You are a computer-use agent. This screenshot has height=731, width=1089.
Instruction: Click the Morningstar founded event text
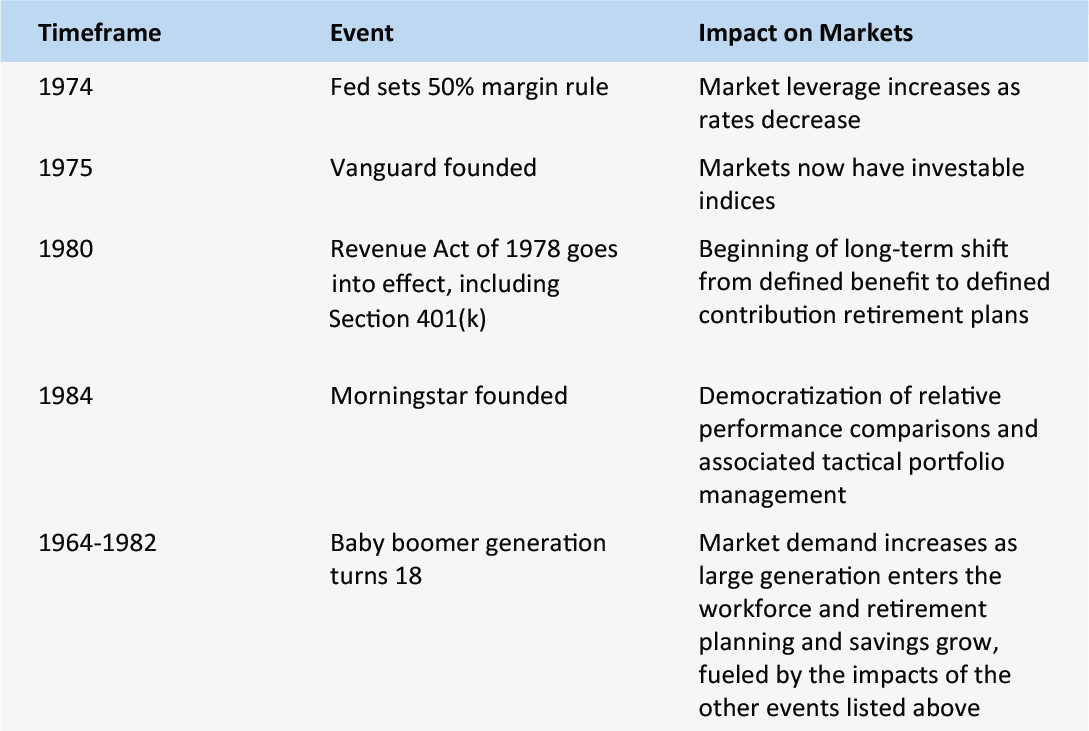(x=449, y=396)
